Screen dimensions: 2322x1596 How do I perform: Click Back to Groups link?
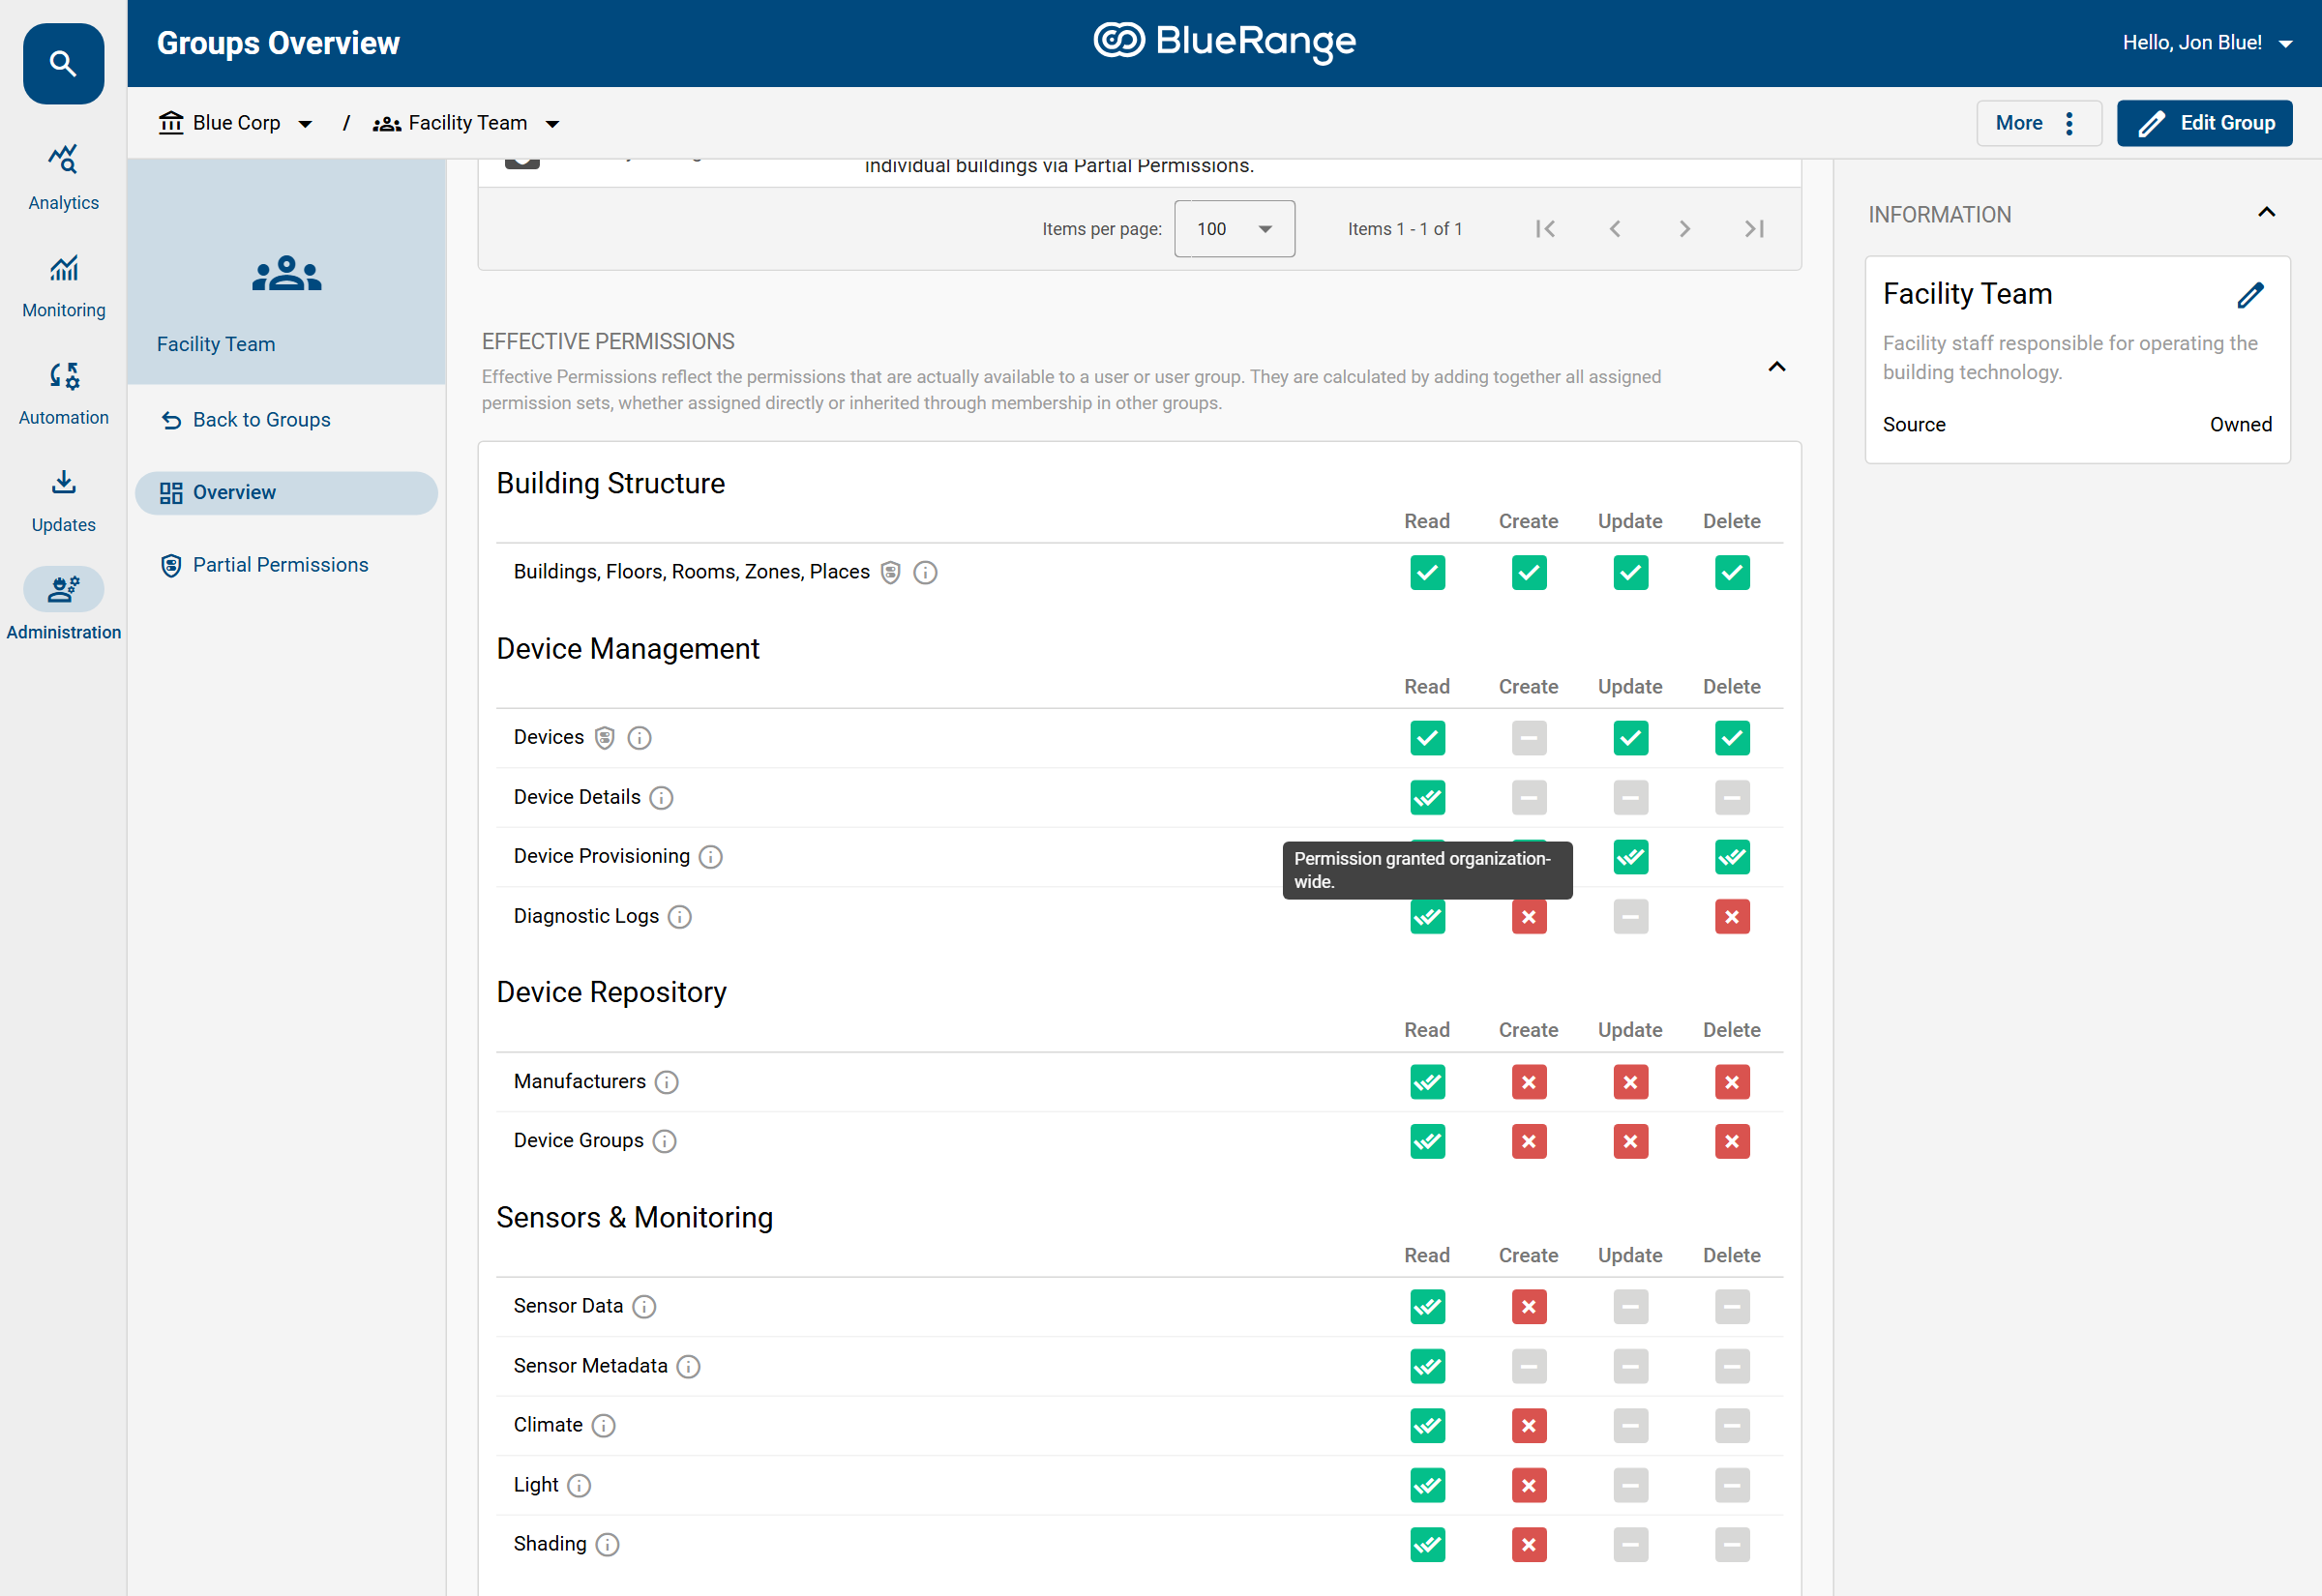click(x=246, y=420)
